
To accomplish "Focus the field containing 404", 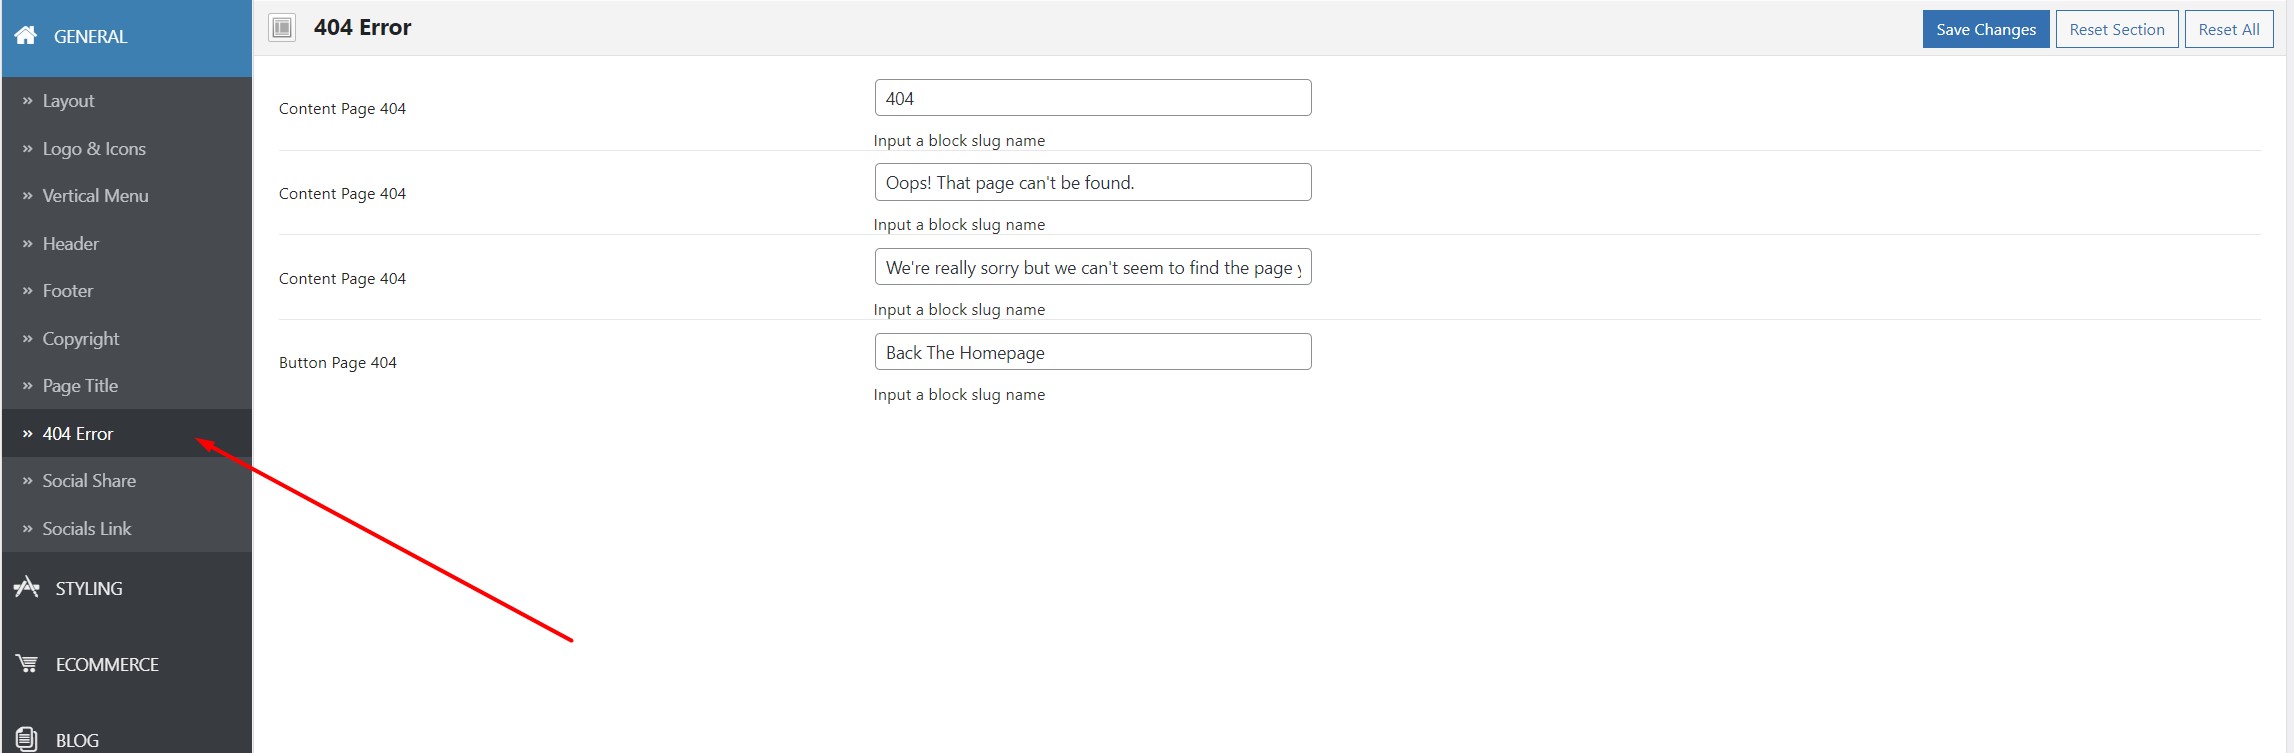I will pos(1092,98).
